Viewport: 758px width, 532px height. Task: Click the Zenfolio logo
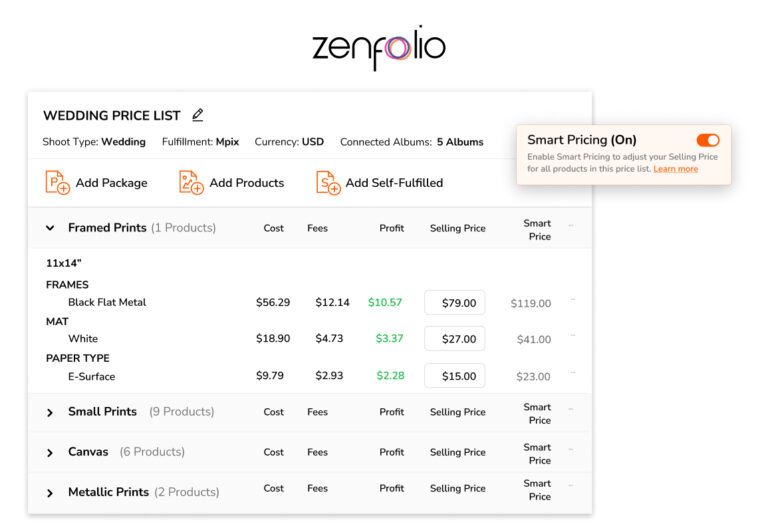[378, 47]
